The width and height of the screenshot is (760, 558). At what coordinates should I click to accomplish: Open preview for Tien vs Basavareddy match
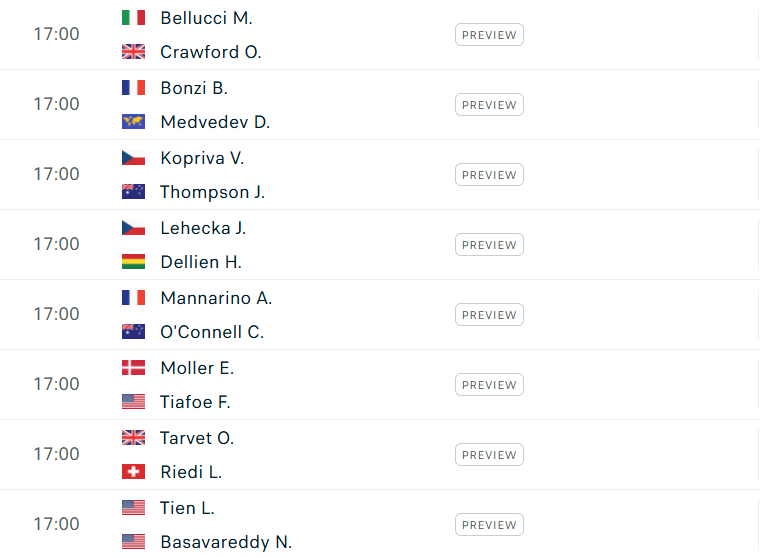(x=489, y=525)
